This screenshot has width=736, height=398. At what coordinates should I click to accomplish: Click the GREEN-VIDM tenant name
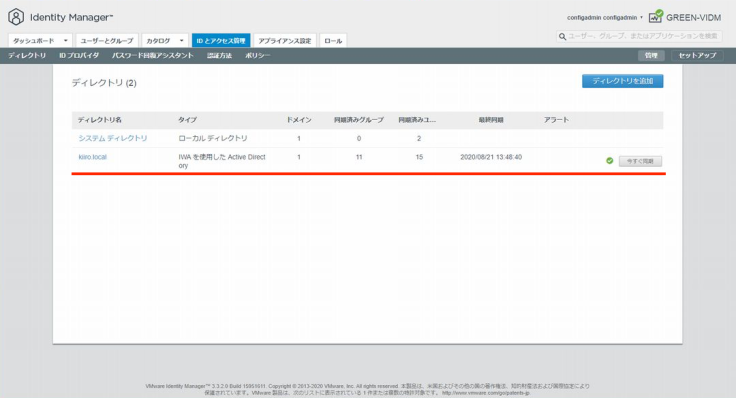pos(693,17)
